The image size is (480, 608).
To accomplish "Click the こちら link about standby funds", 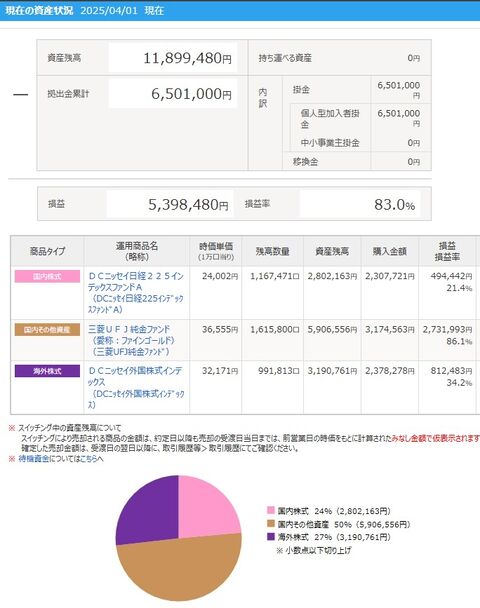I will tap(88, 459).
